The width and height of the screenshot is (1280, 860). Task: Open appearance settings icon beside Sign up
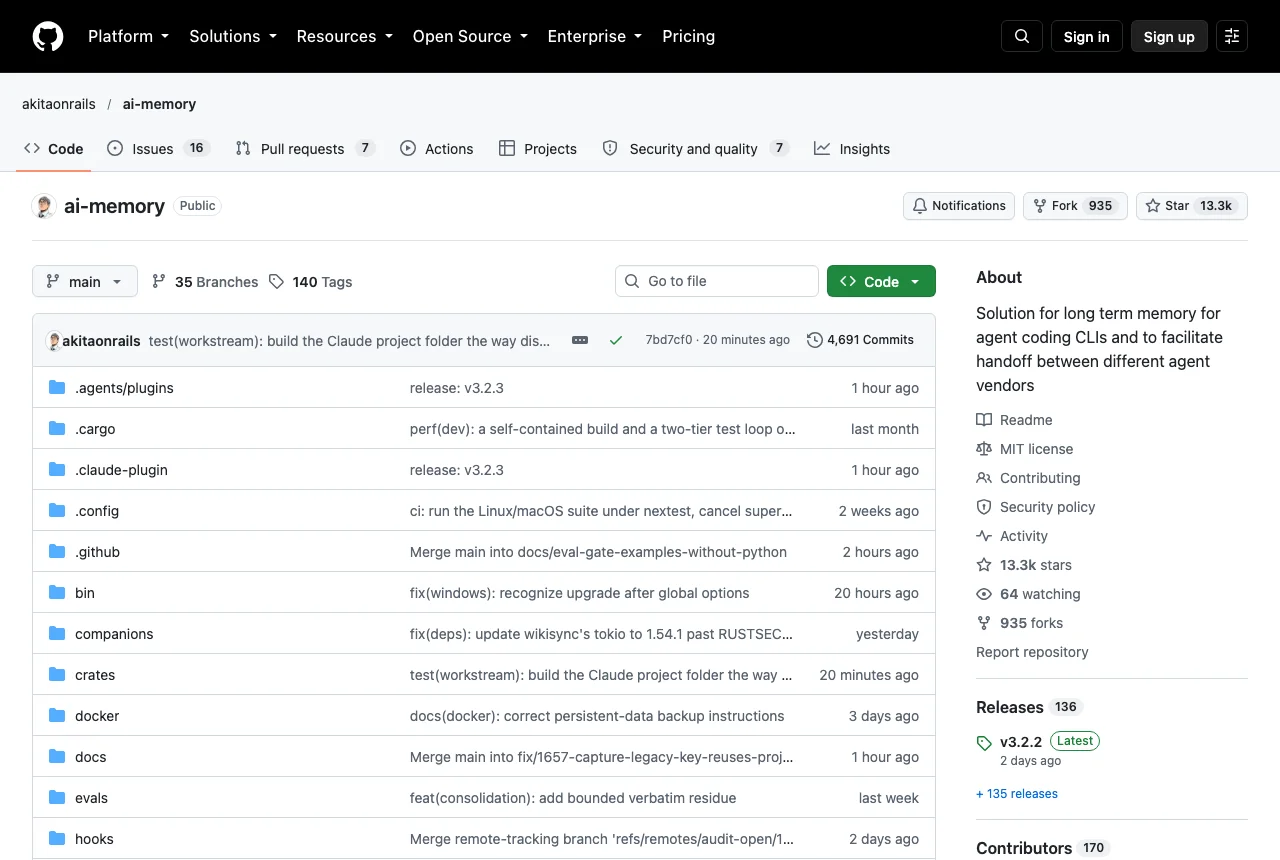(x=1232, y=36)
